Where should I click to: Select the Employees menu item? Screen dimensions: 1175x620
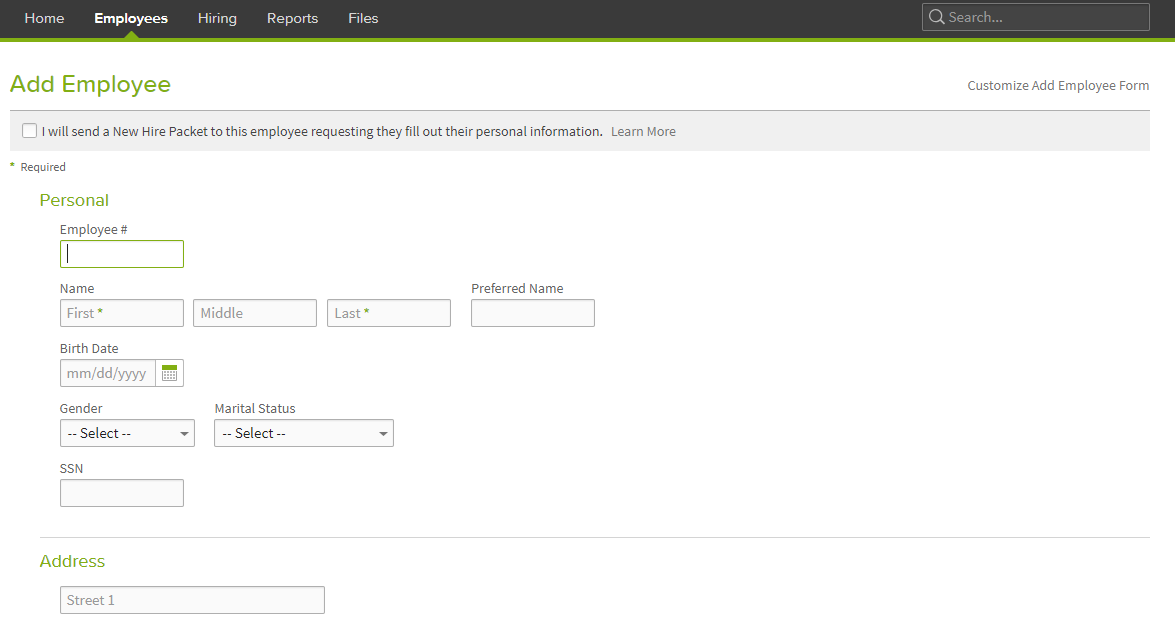131,18
